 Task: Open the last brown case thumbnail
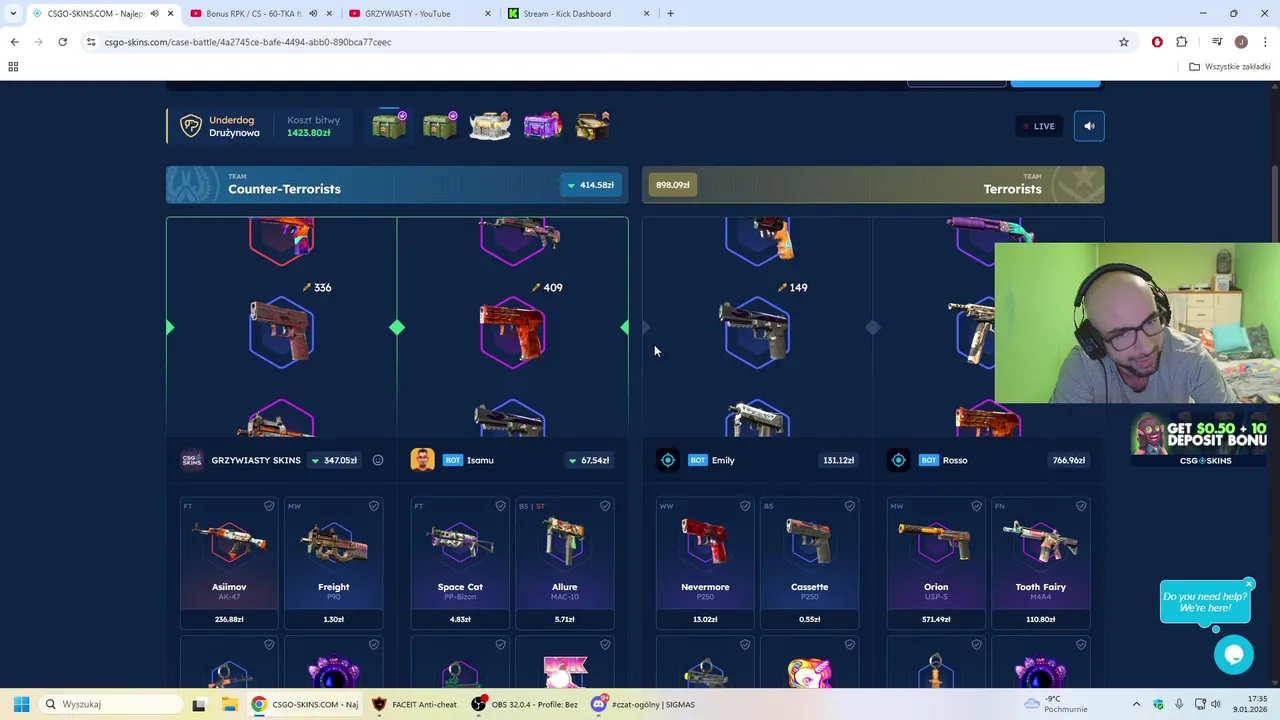point(593,126)
